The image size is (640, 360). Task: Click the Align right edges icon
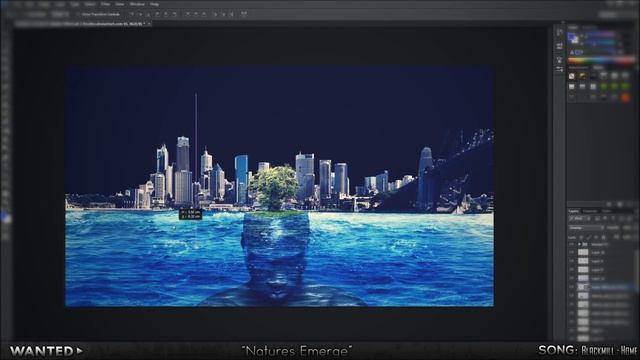click(174, 14)
